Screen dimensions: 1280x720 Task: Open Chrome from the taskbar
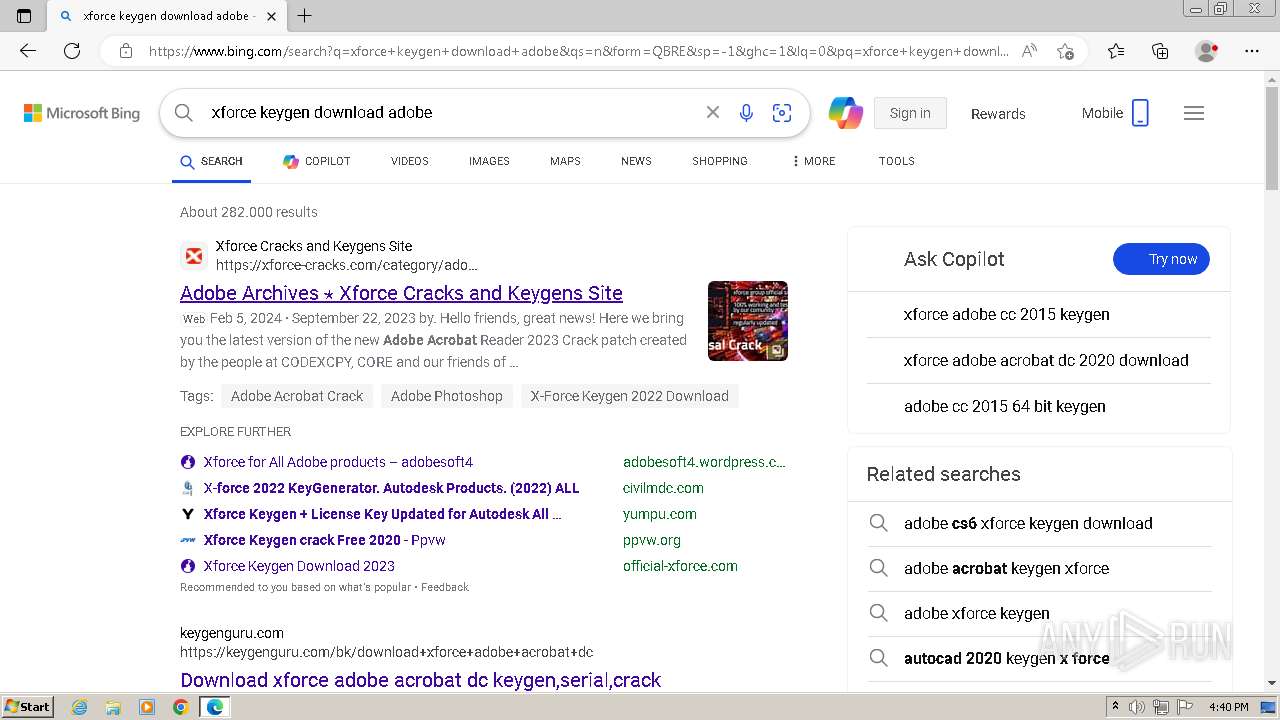point(180,707)
